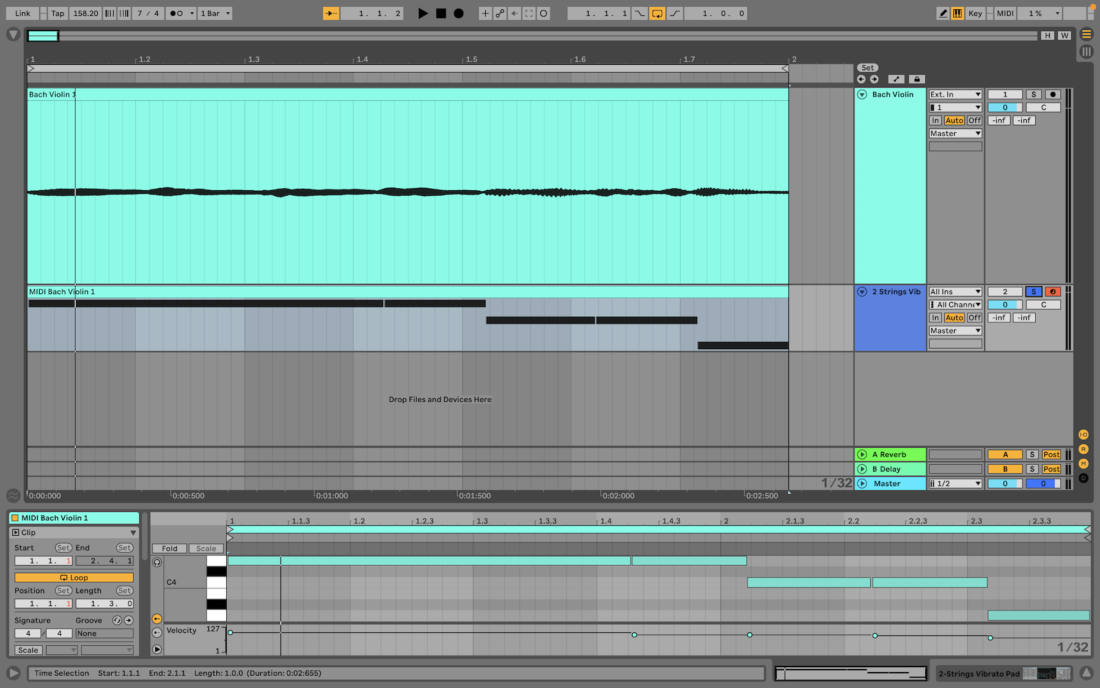This screenshot has height=688, width=1100.
Task: Toggle the Follow playback button
Action: (330, 13)
